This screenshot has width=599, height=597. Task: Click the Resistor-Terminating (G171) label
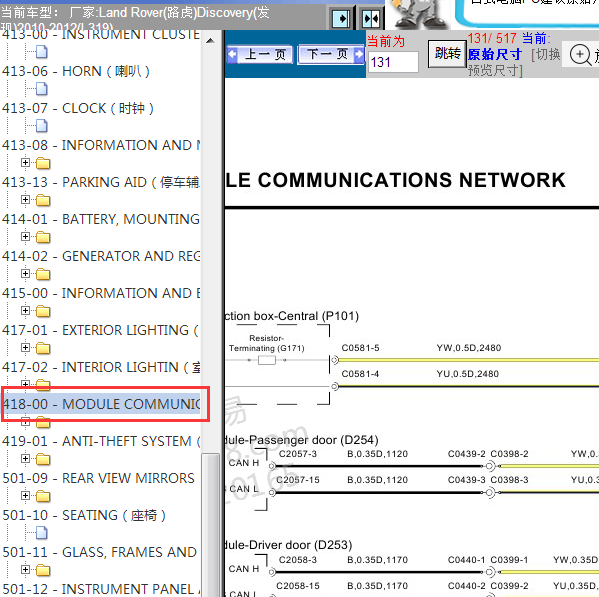pyautogui.click(x=266, y=343)
